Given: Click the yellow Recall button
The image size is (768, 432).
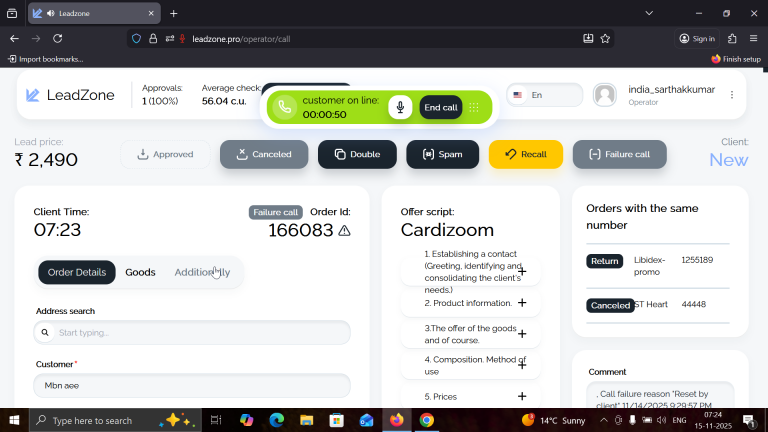Looking at the screenshot, I should coord(526,154).
